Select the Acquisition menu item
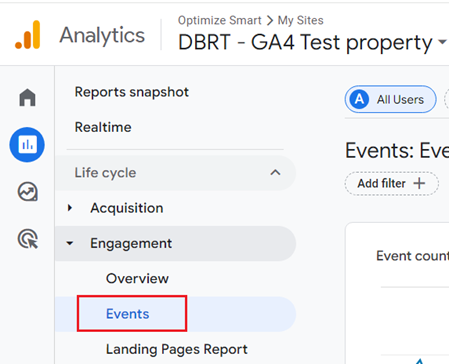 127,208
